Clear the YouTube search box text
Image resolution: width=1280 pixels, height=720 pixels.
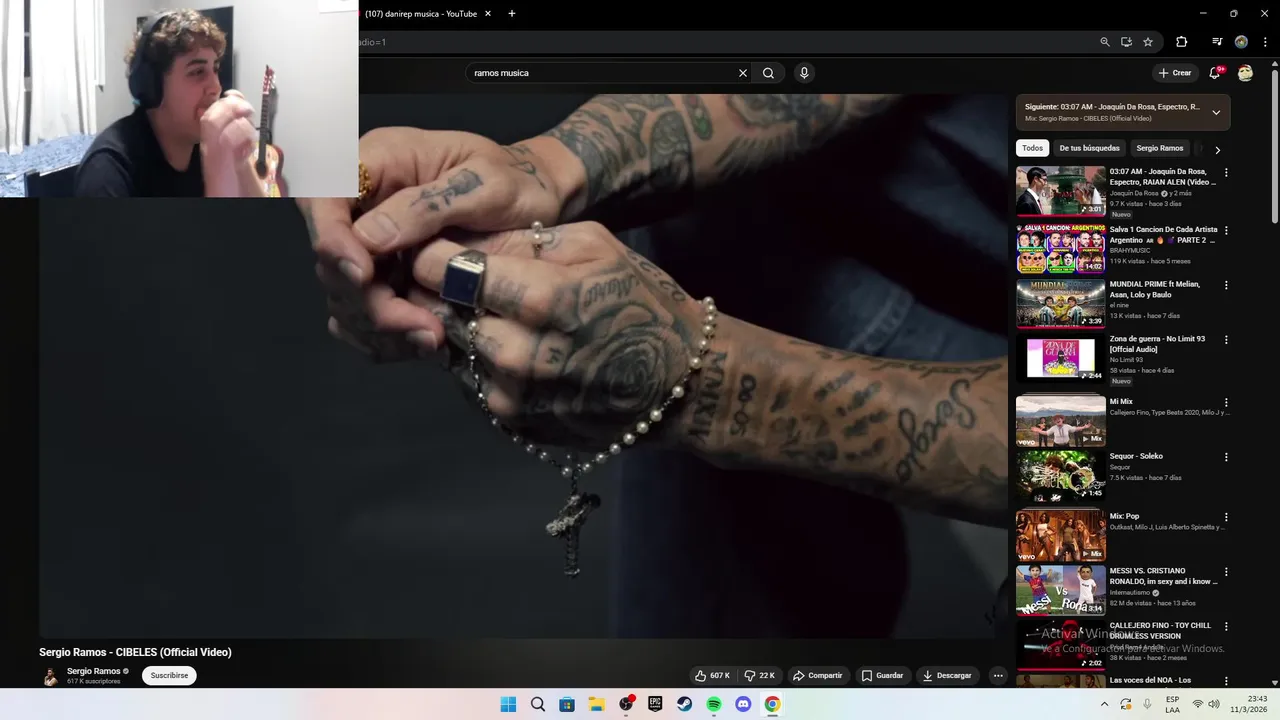(743, 73)
